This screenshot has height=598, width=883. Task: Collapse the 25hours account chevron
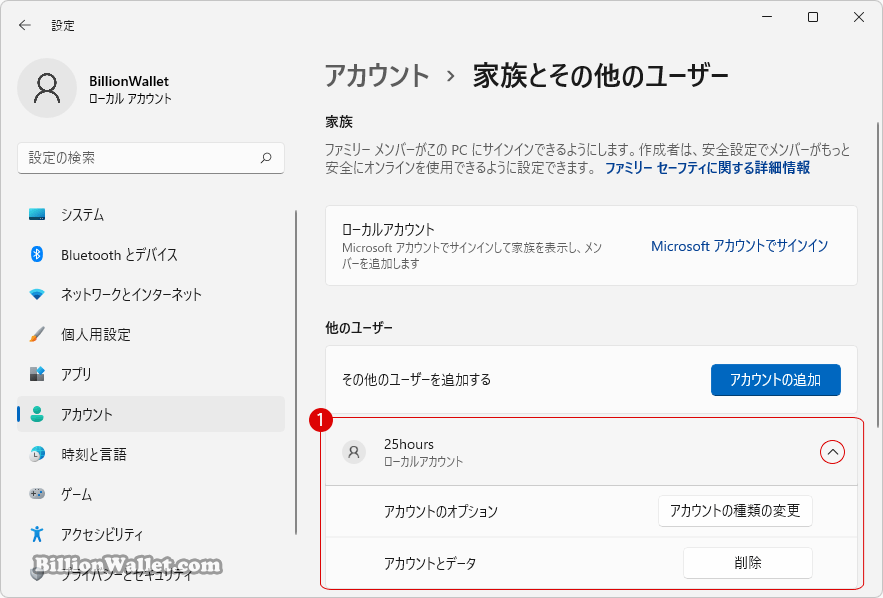(x=832, y=452)
